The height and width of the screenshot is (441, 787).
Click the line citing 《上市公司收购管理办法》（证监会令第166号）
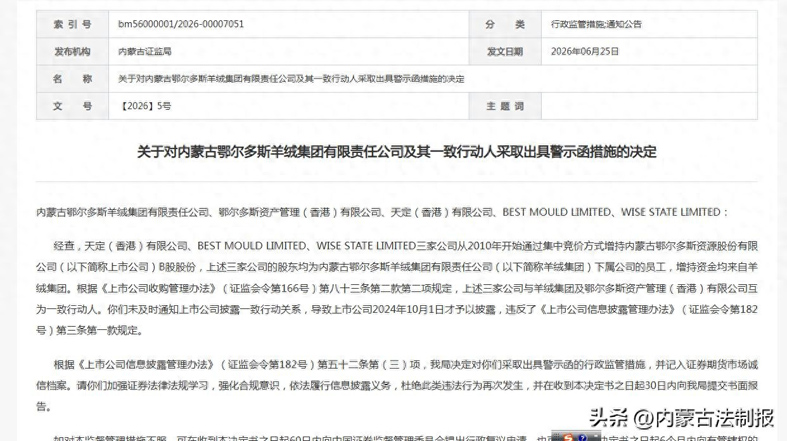[397, 288]
